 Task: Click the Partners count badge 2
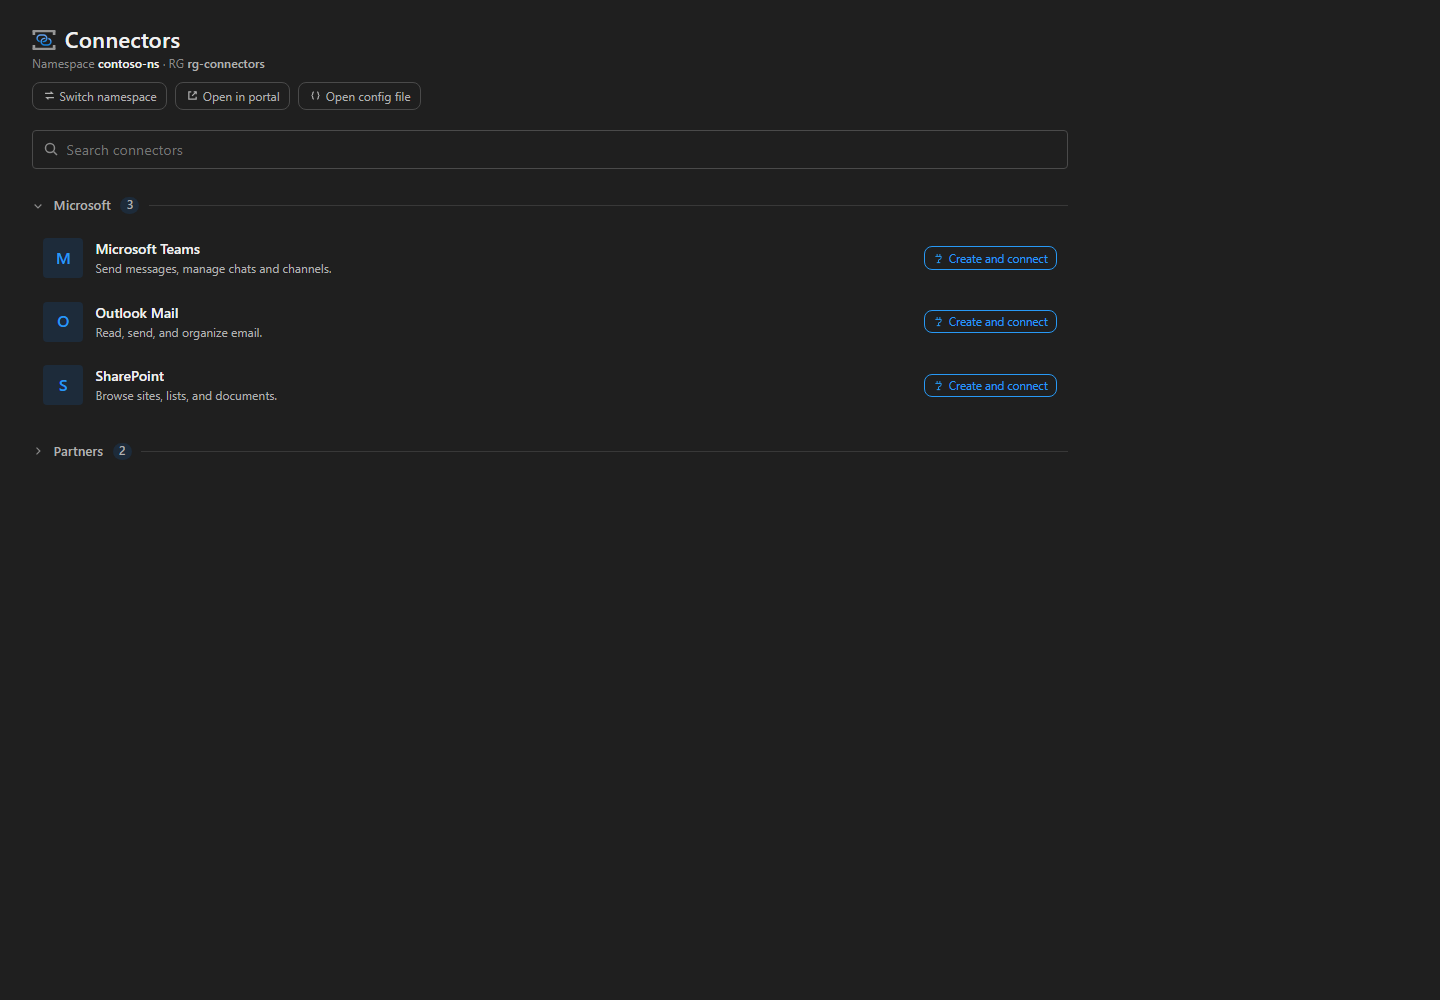point(122,451)
